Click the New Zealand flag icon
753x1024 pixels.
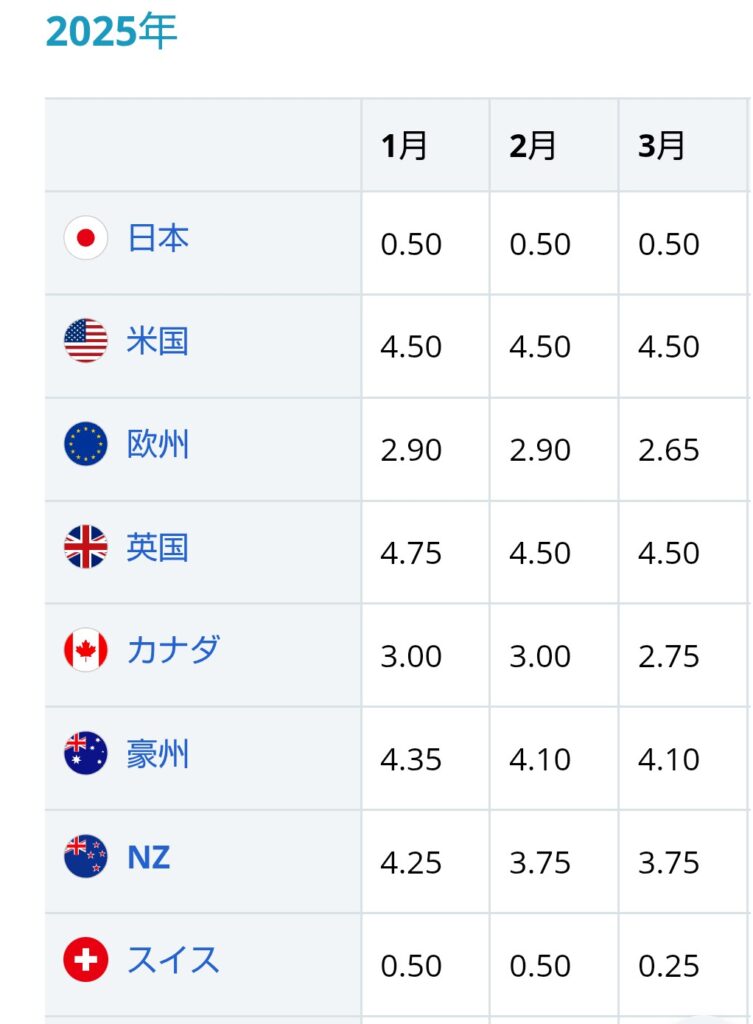(86, 856)
